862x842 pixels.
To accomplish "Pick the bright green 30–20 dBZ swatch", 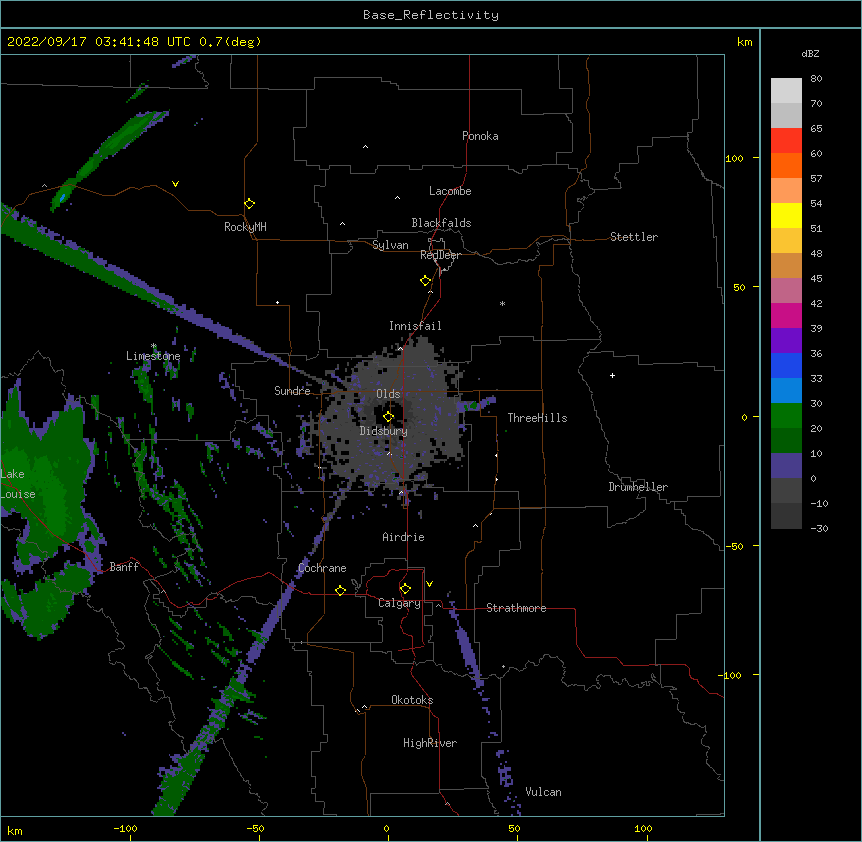I will (786, 416).
